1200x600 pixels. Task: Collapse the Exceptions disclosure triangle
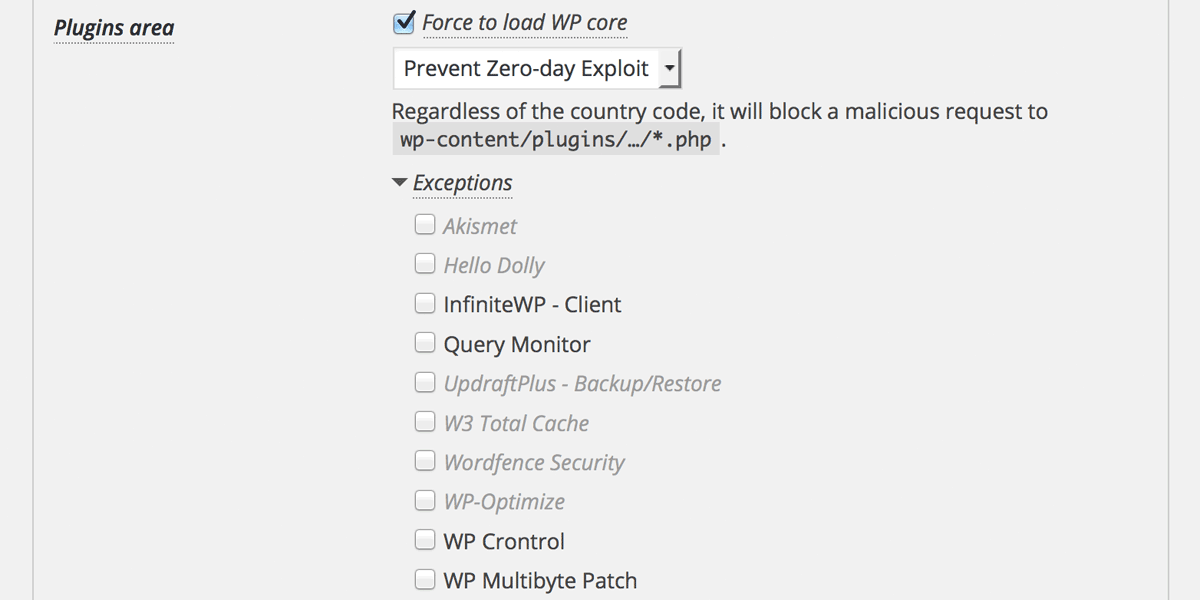tap(400, 183)
